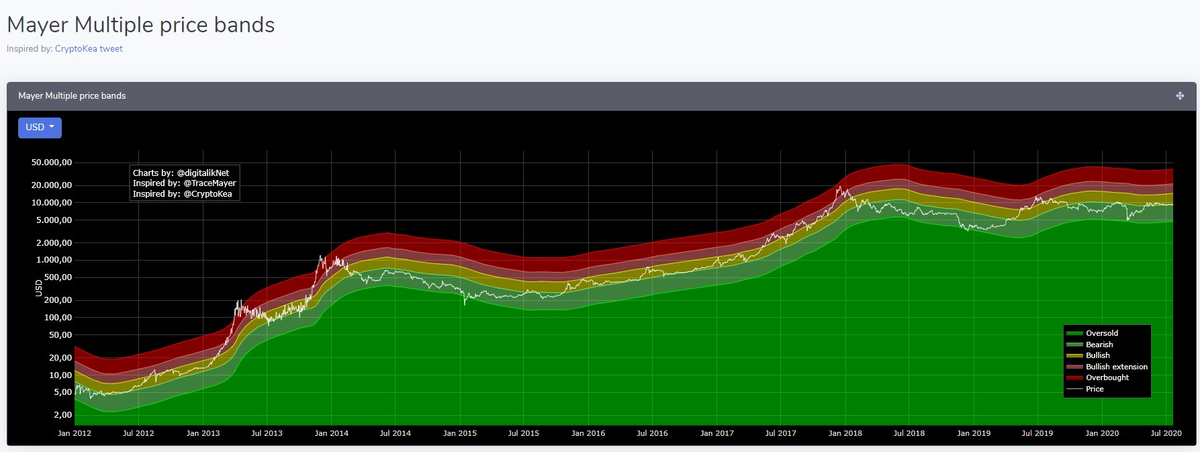This screenshot has width=1200, height=452.
Task: Open the USD currency dropdown
Action: tap(40, 127)
